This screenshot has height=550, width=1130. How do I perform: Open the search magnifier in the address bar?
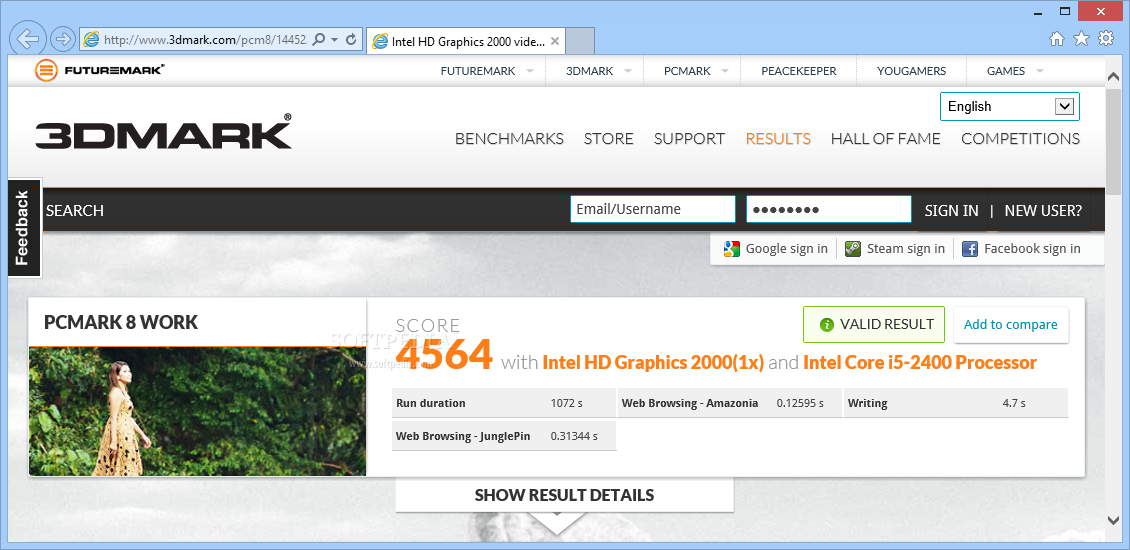(x=320, y=40)
